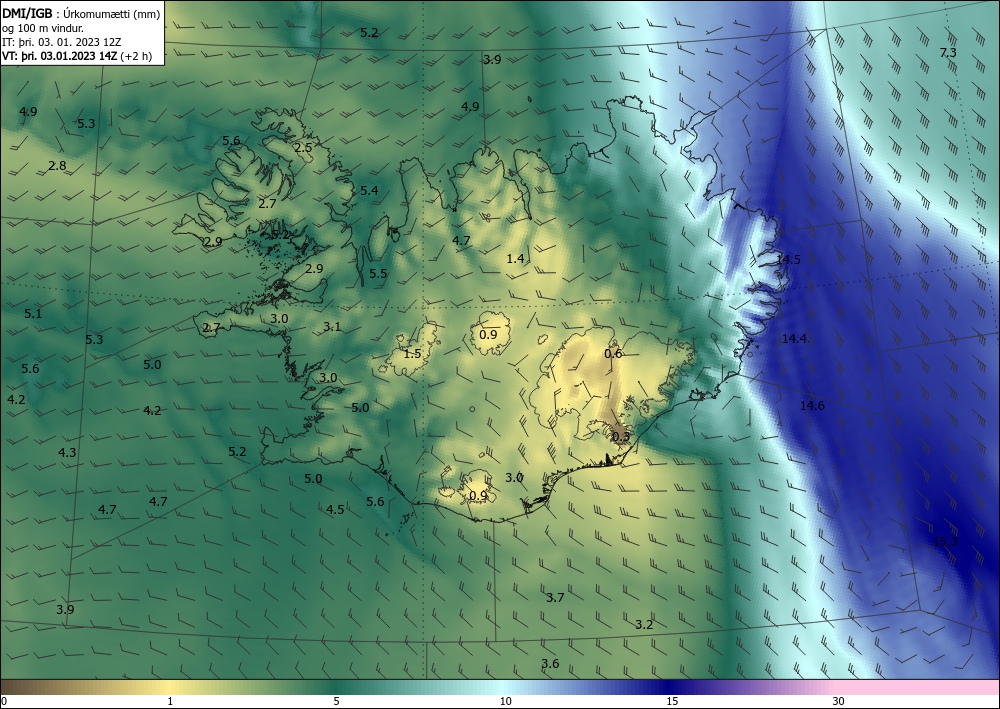Image resolution: width=1000 pixels, height=709 pixels.
Task: Click the 14.6 value label
Action: (x=812, y=405)
